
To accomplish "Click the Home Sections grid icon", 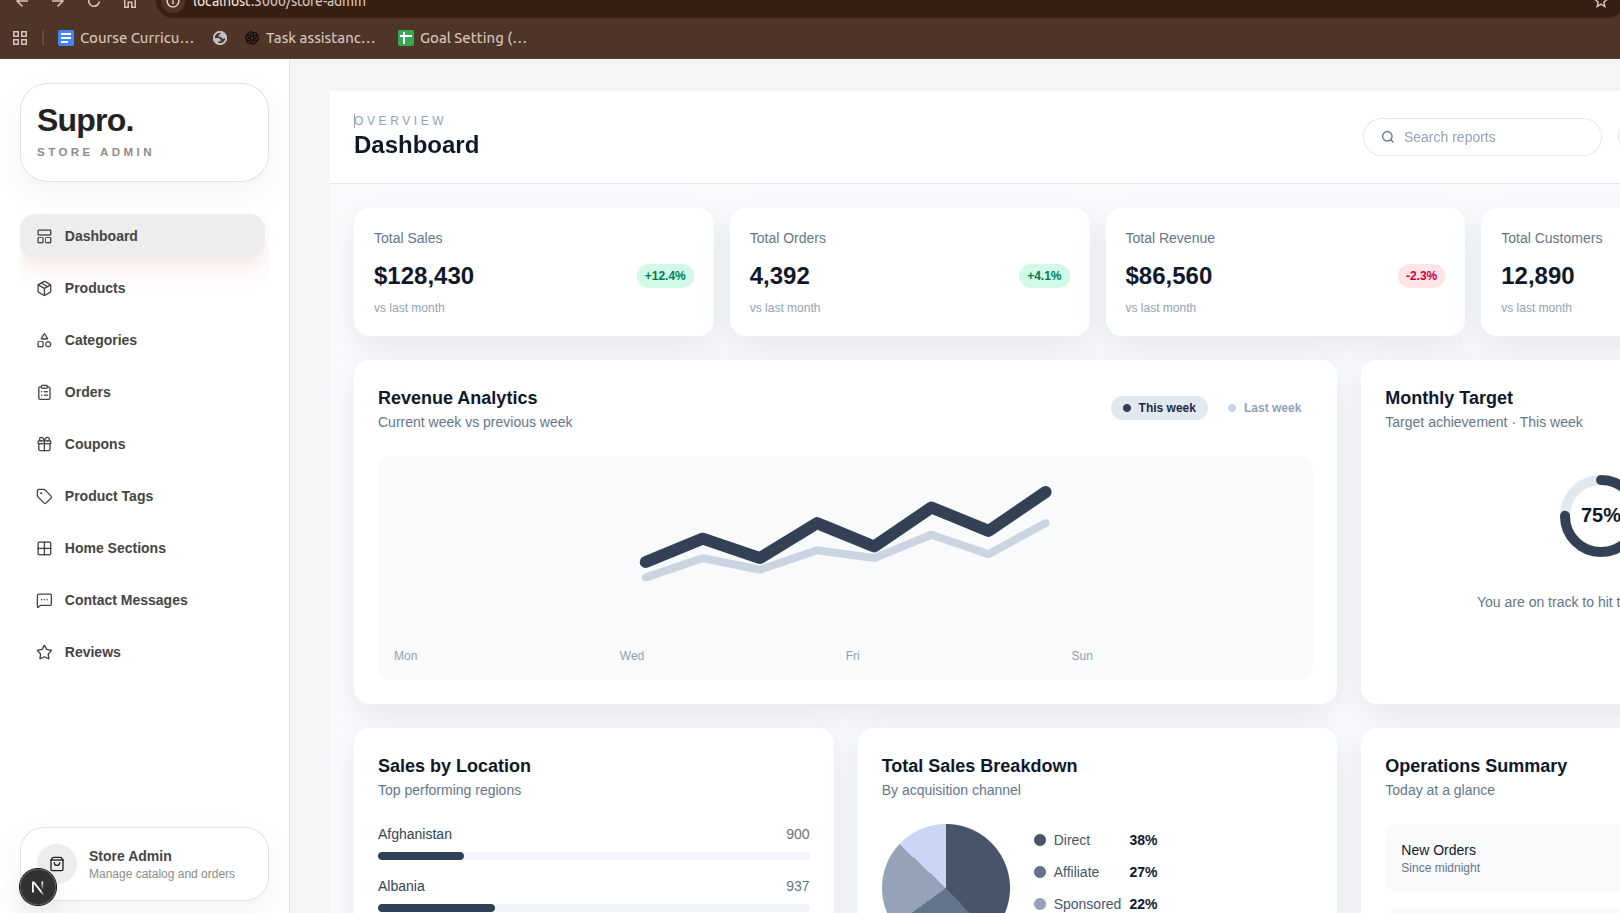I will 44,548.
